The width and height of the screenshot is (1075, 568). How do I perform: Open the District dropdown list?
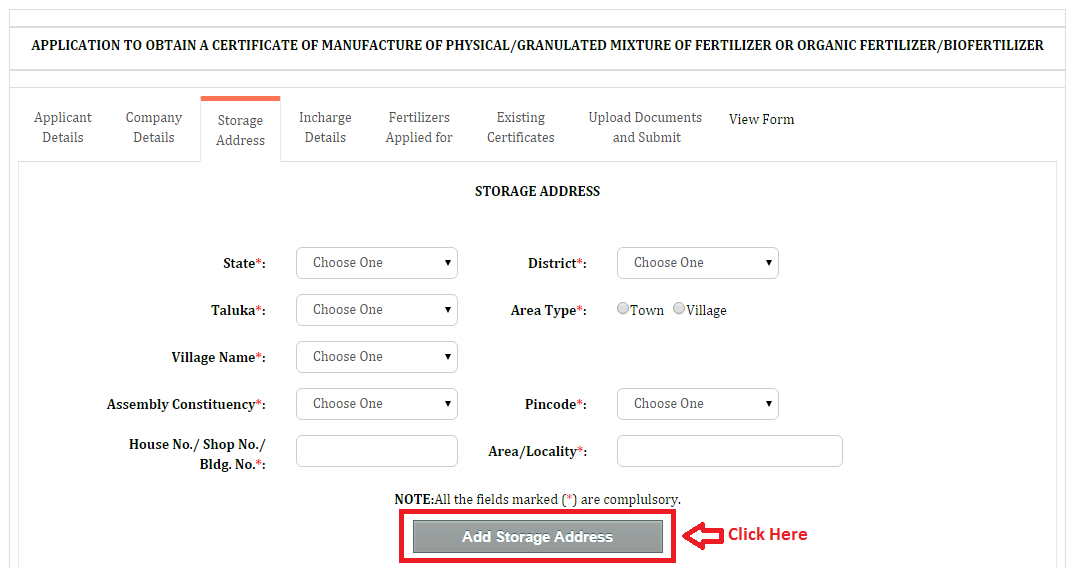coord(697,263)
